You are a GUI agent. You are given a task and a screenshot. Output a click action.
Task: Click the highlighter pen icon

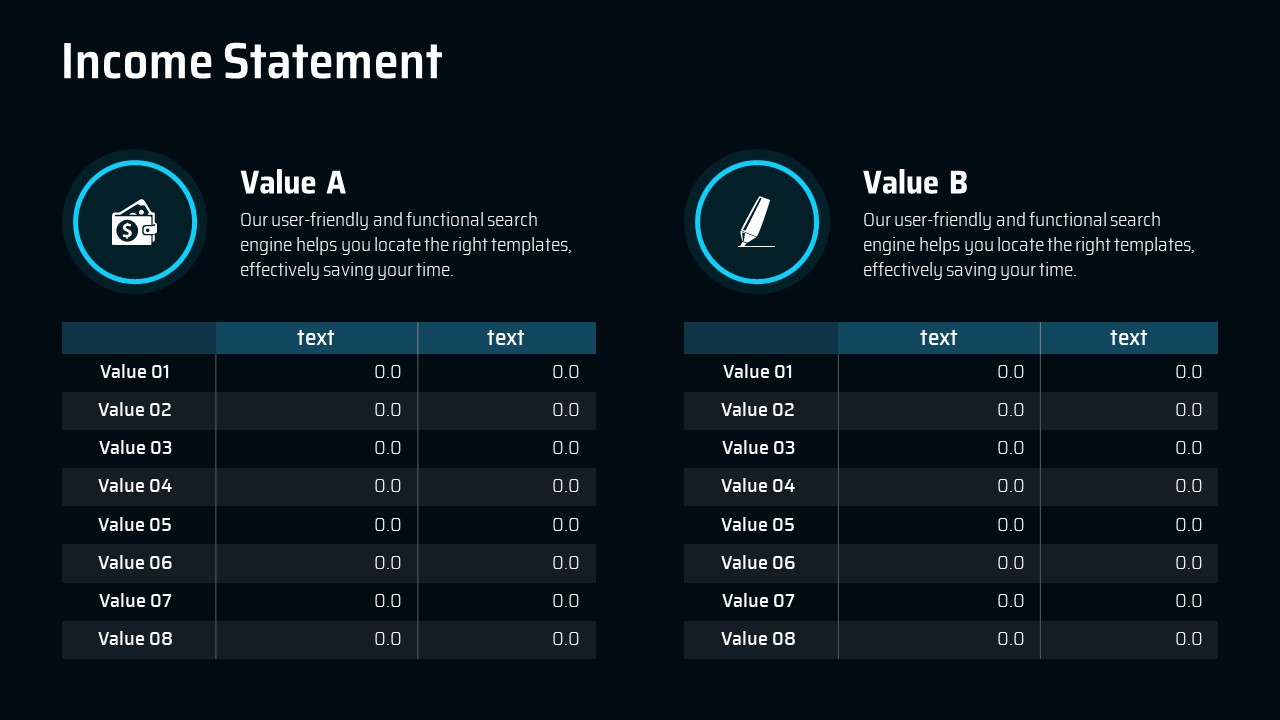click(756, 222)
